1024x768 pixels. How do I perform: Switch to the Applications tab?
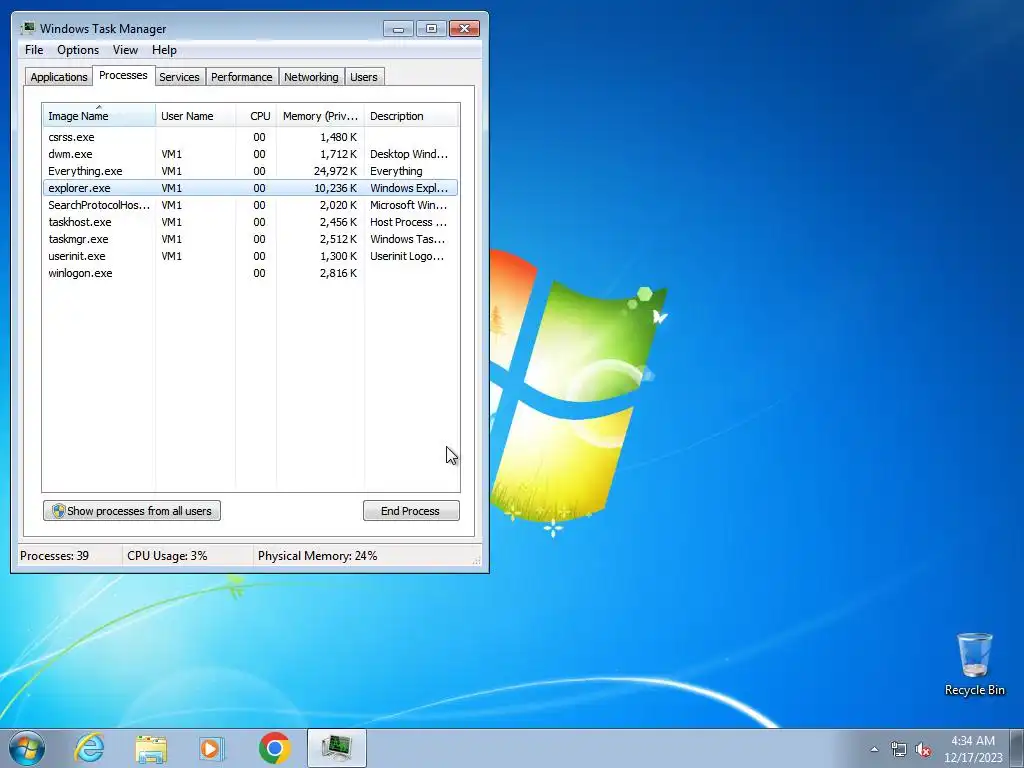(x=59, y=77)
